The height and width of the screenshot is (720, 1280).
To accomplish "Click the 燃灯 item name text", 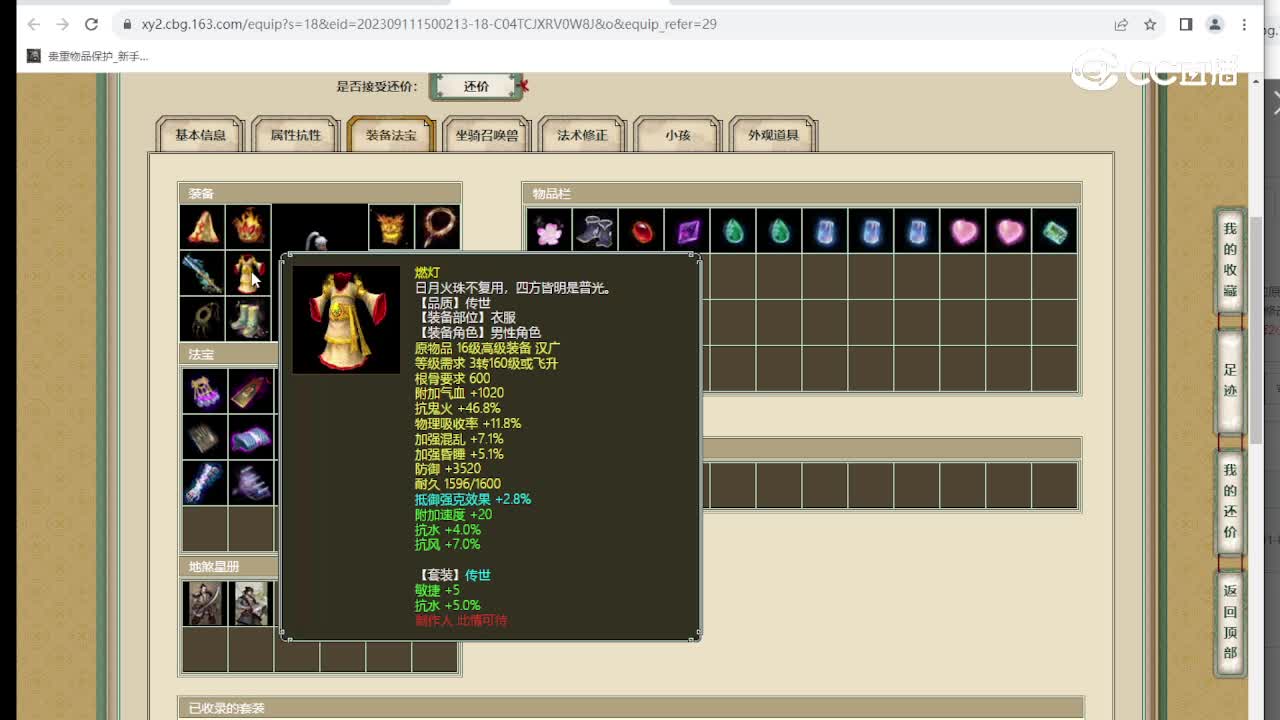I will point(427,272).
